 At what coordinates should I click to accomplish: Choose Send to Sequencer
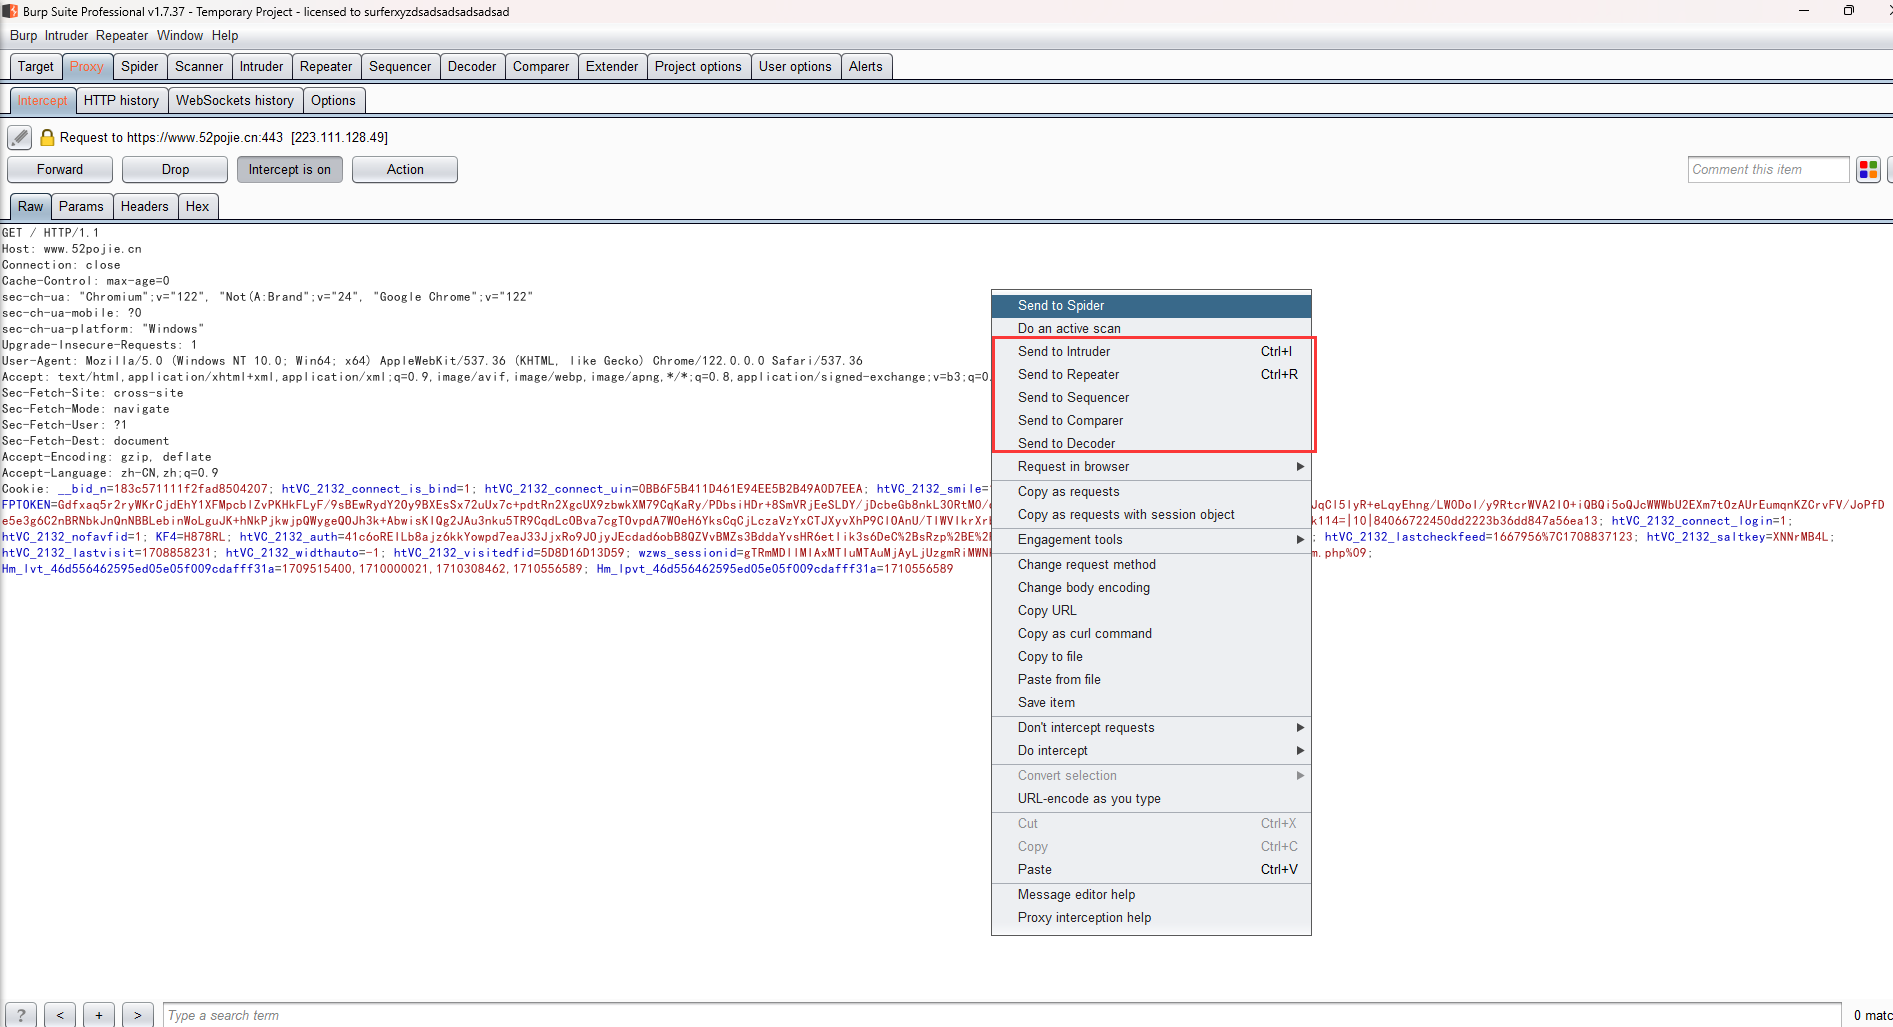coord(1151,398)
